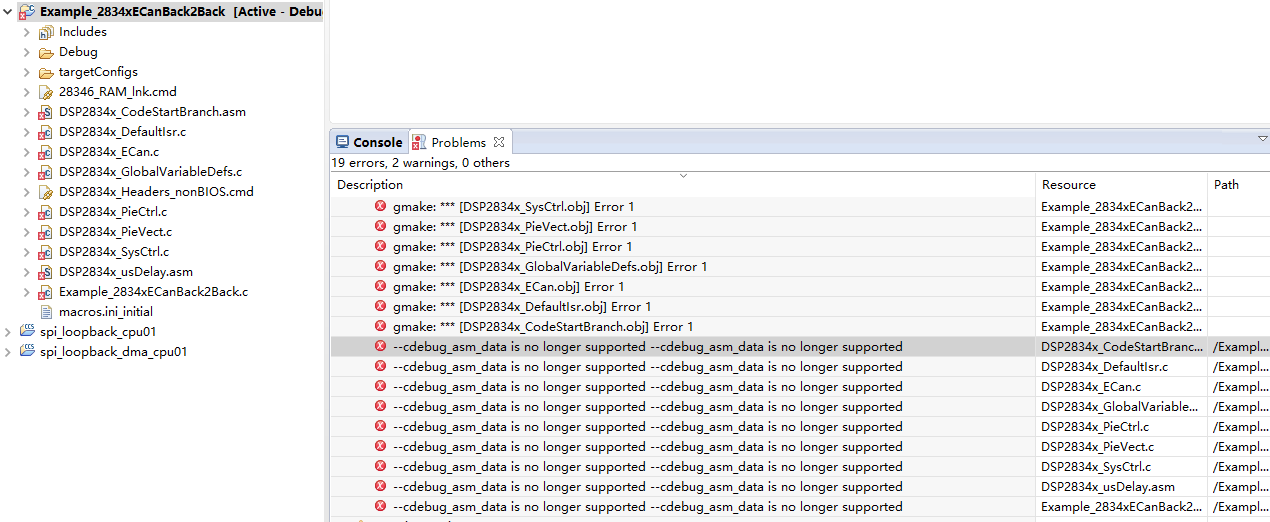
Task: Click the 28346_RAM_lnk.cmd file icon
Action: (45, 92)
